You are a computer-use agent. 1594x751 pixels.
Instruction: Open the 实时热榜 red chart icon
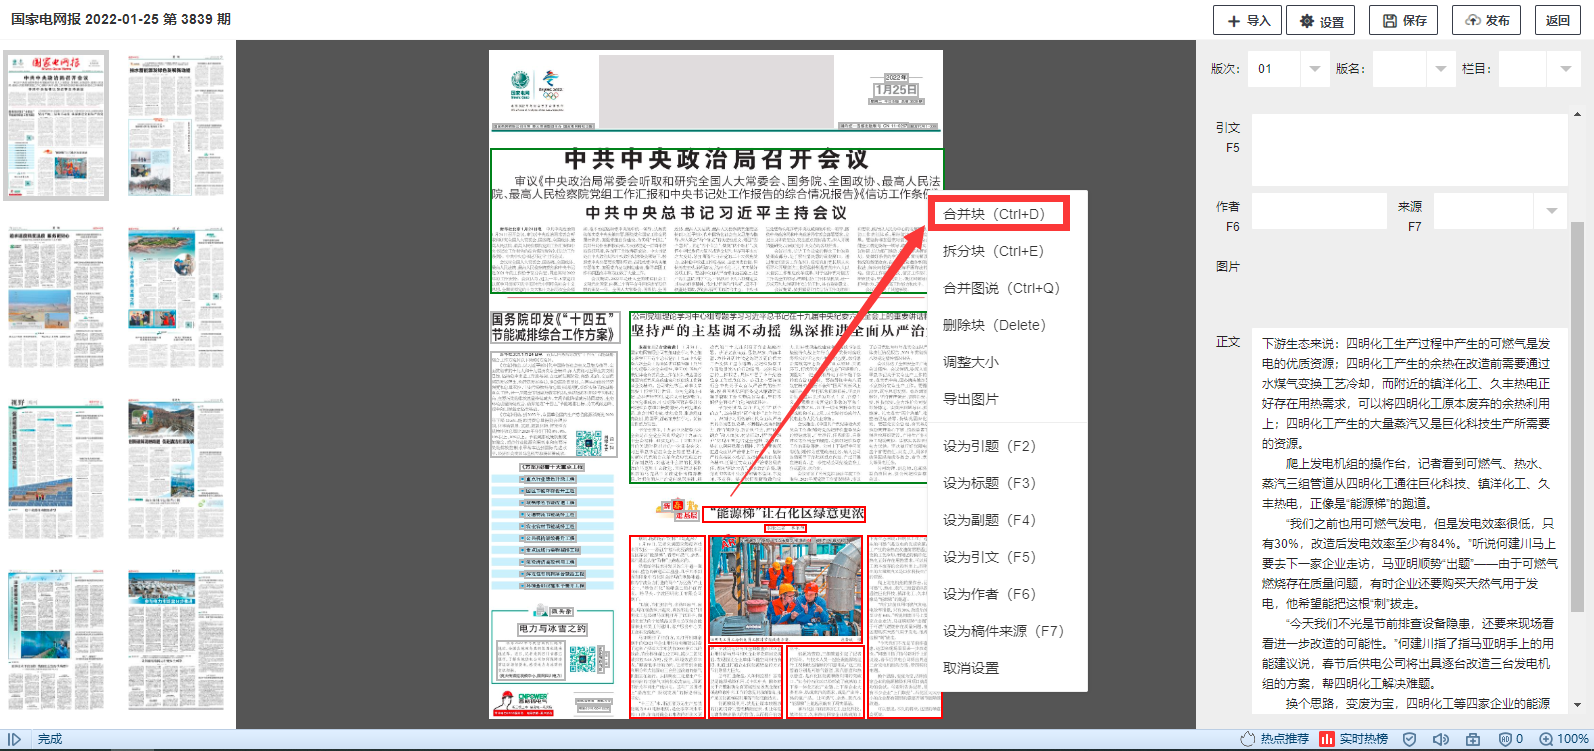[x=1327, y=739]
